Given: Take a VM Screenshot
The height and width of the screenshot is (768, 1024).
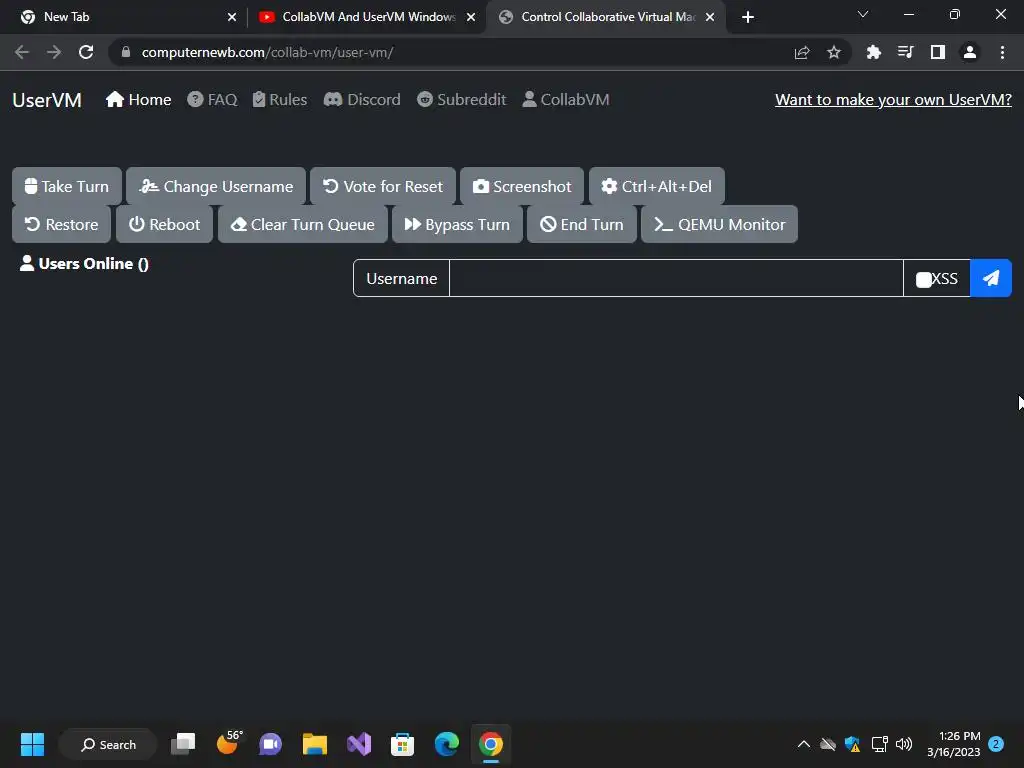Looking at the screenshot, I should click(x=522, y=186).
